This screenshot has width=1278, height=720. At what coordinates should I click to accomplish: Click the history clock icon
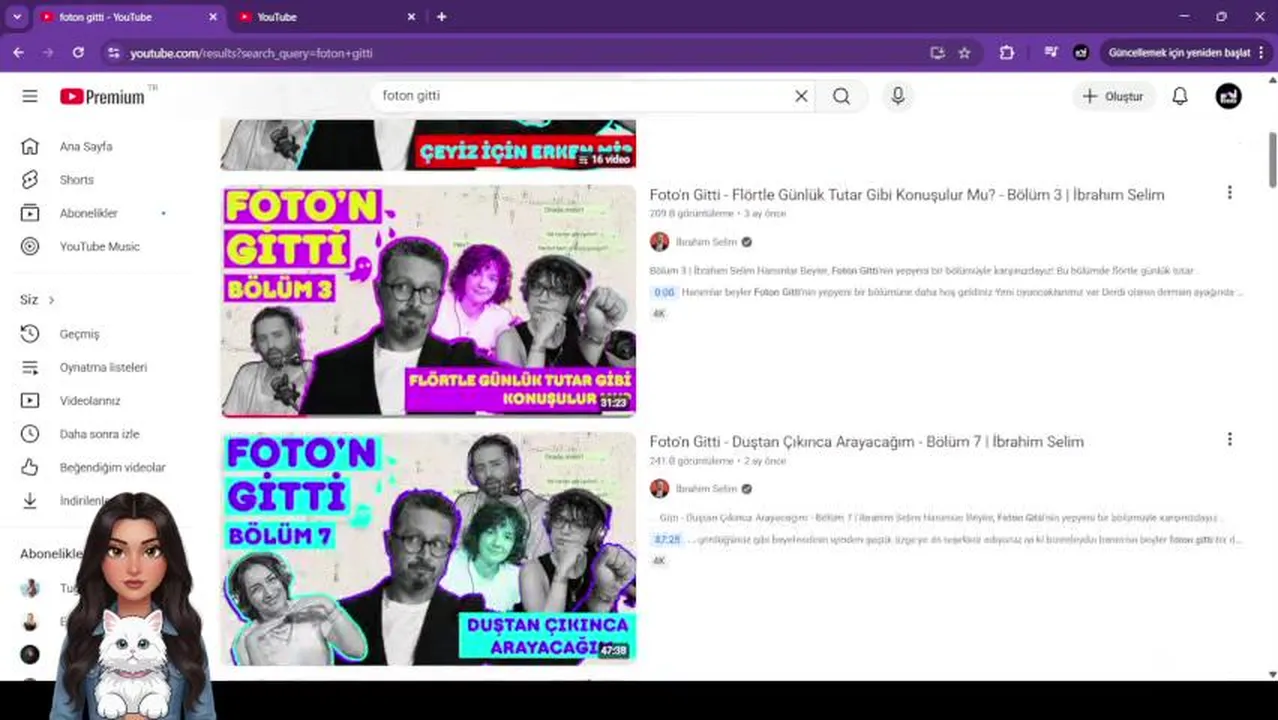(30, 334)
